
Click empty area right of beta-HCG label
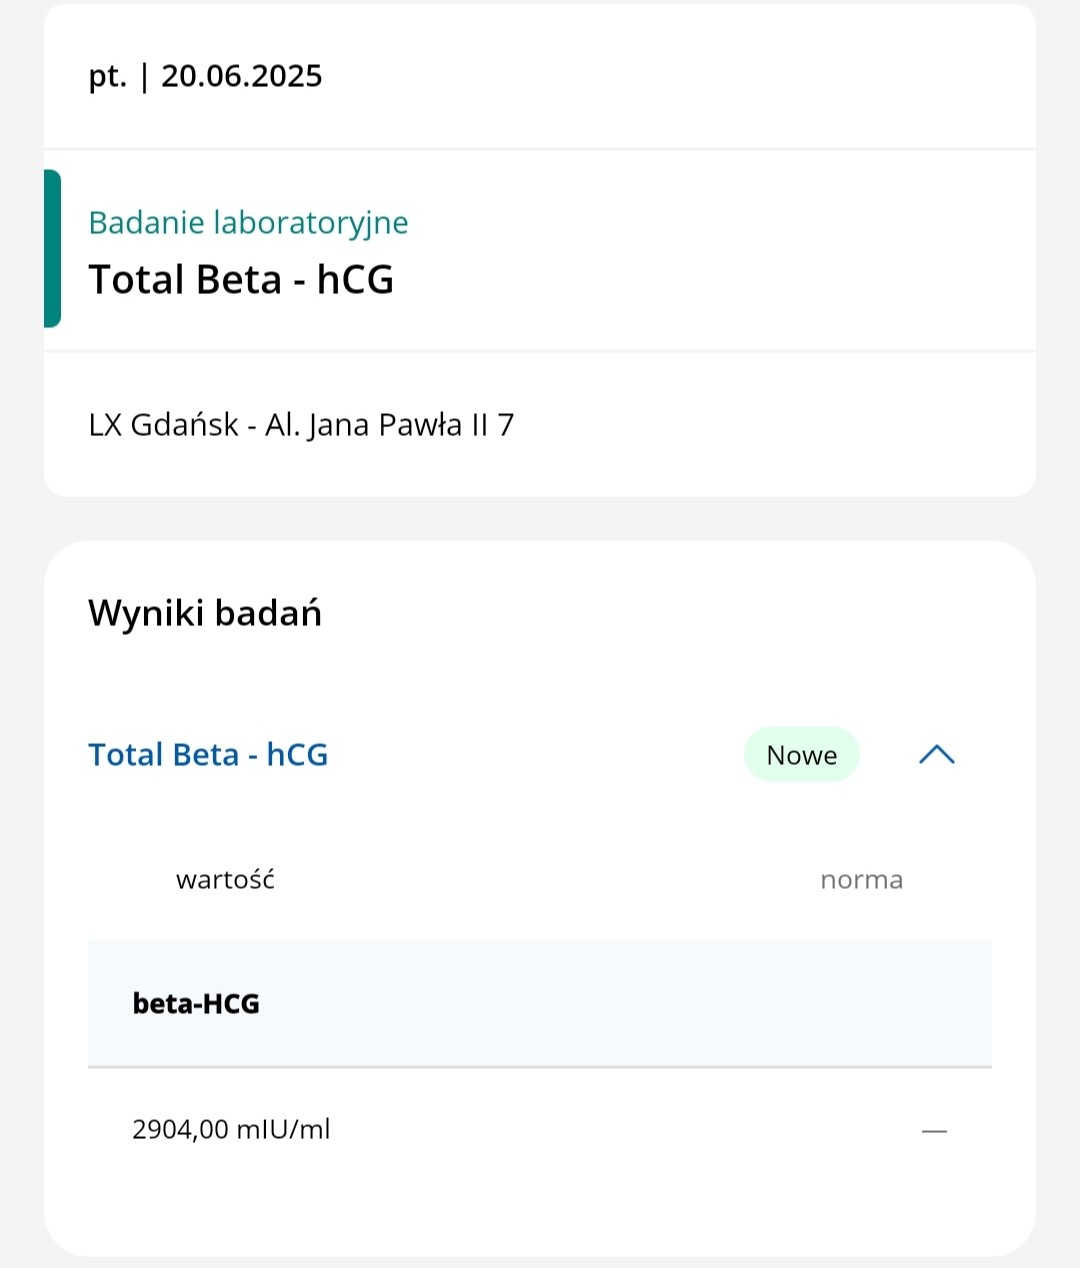620,1003
